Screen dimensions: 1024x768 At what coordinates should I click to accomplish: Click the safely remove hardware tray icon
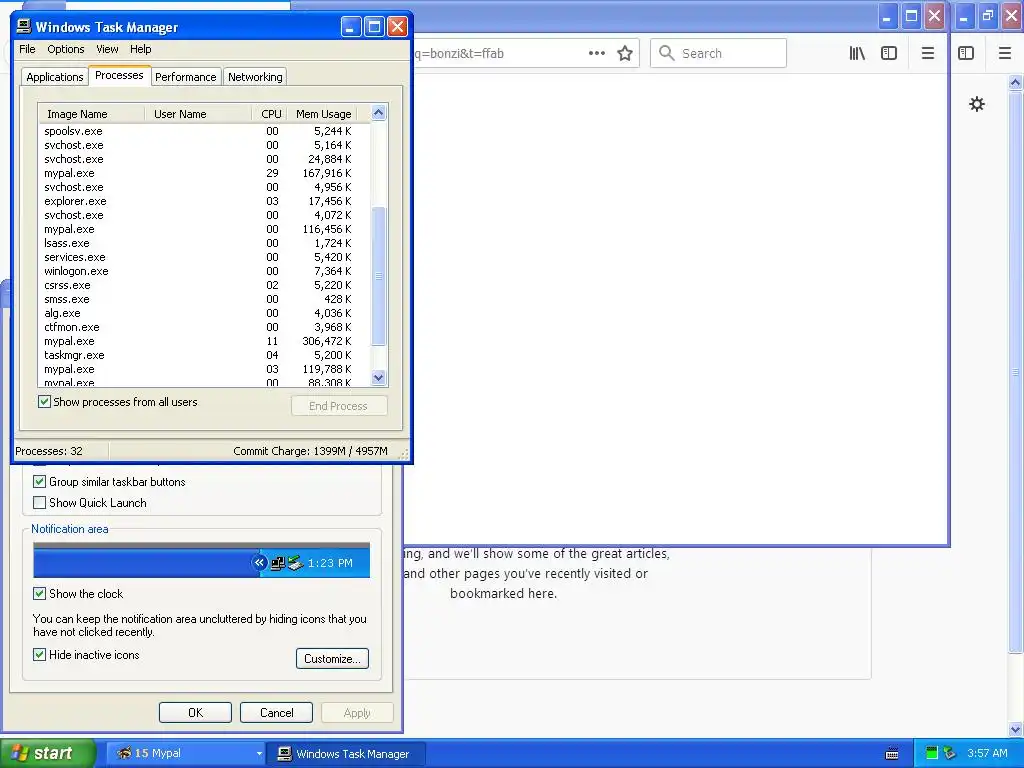(949, 754)
